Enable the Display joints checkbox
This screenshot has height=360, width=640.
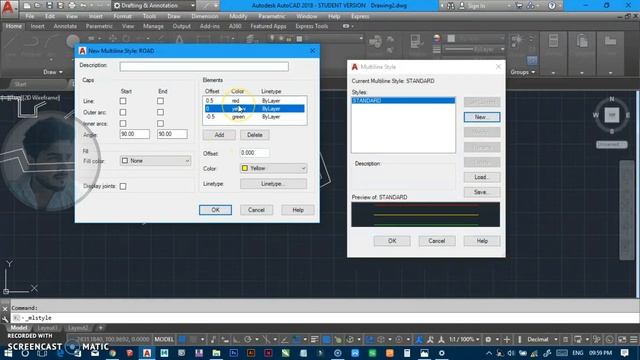(x=123, y=187)
